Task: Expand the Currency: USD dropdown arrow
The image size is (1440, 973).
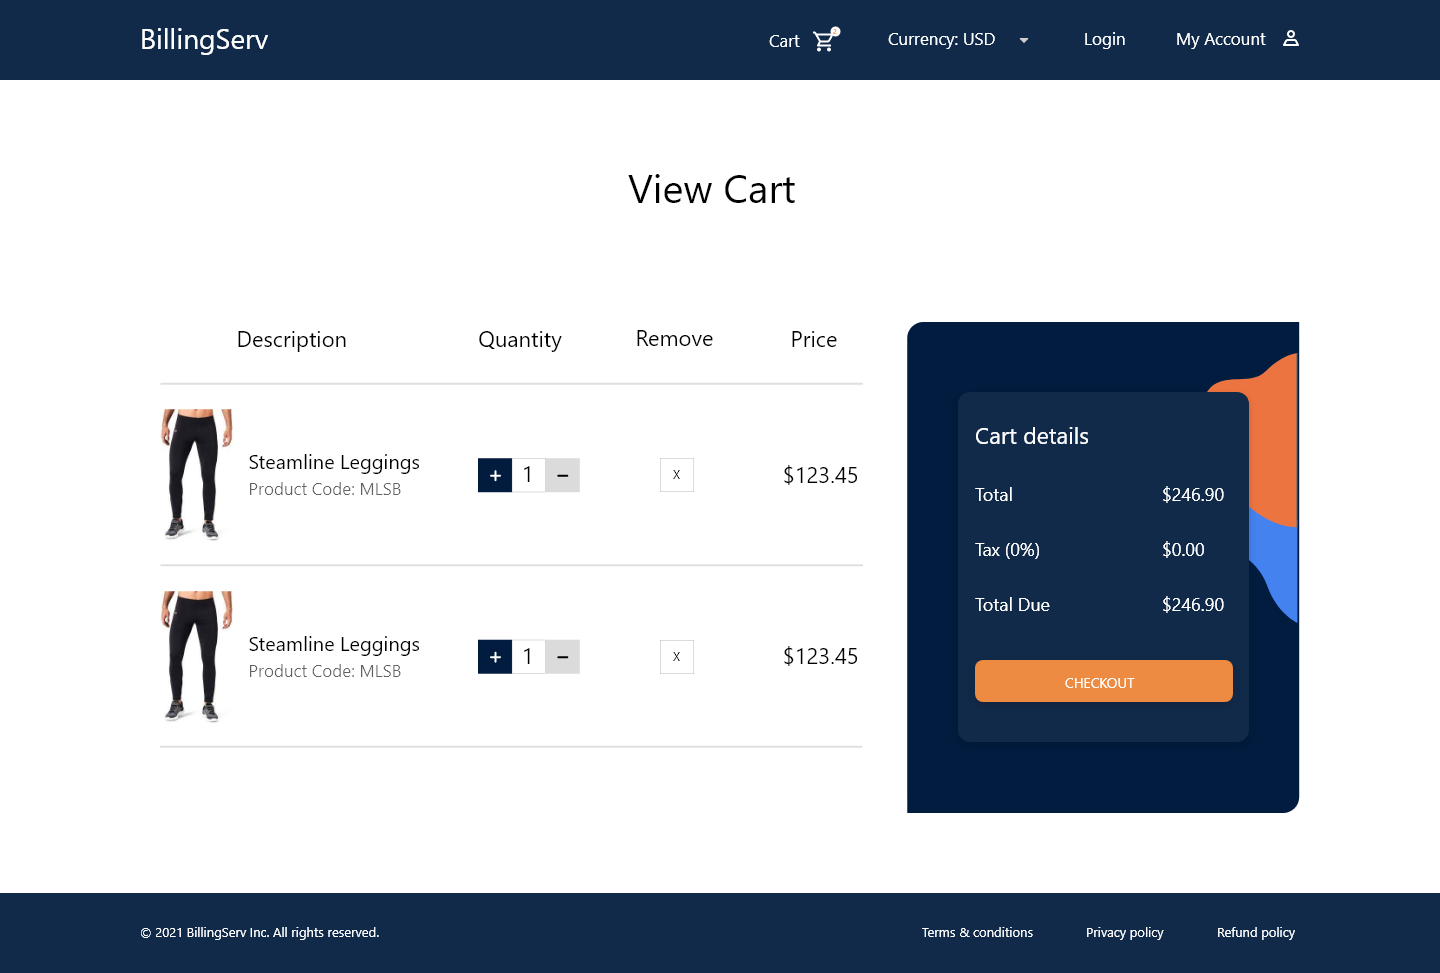Action: pyautogui.click(x=1024, y=40)
